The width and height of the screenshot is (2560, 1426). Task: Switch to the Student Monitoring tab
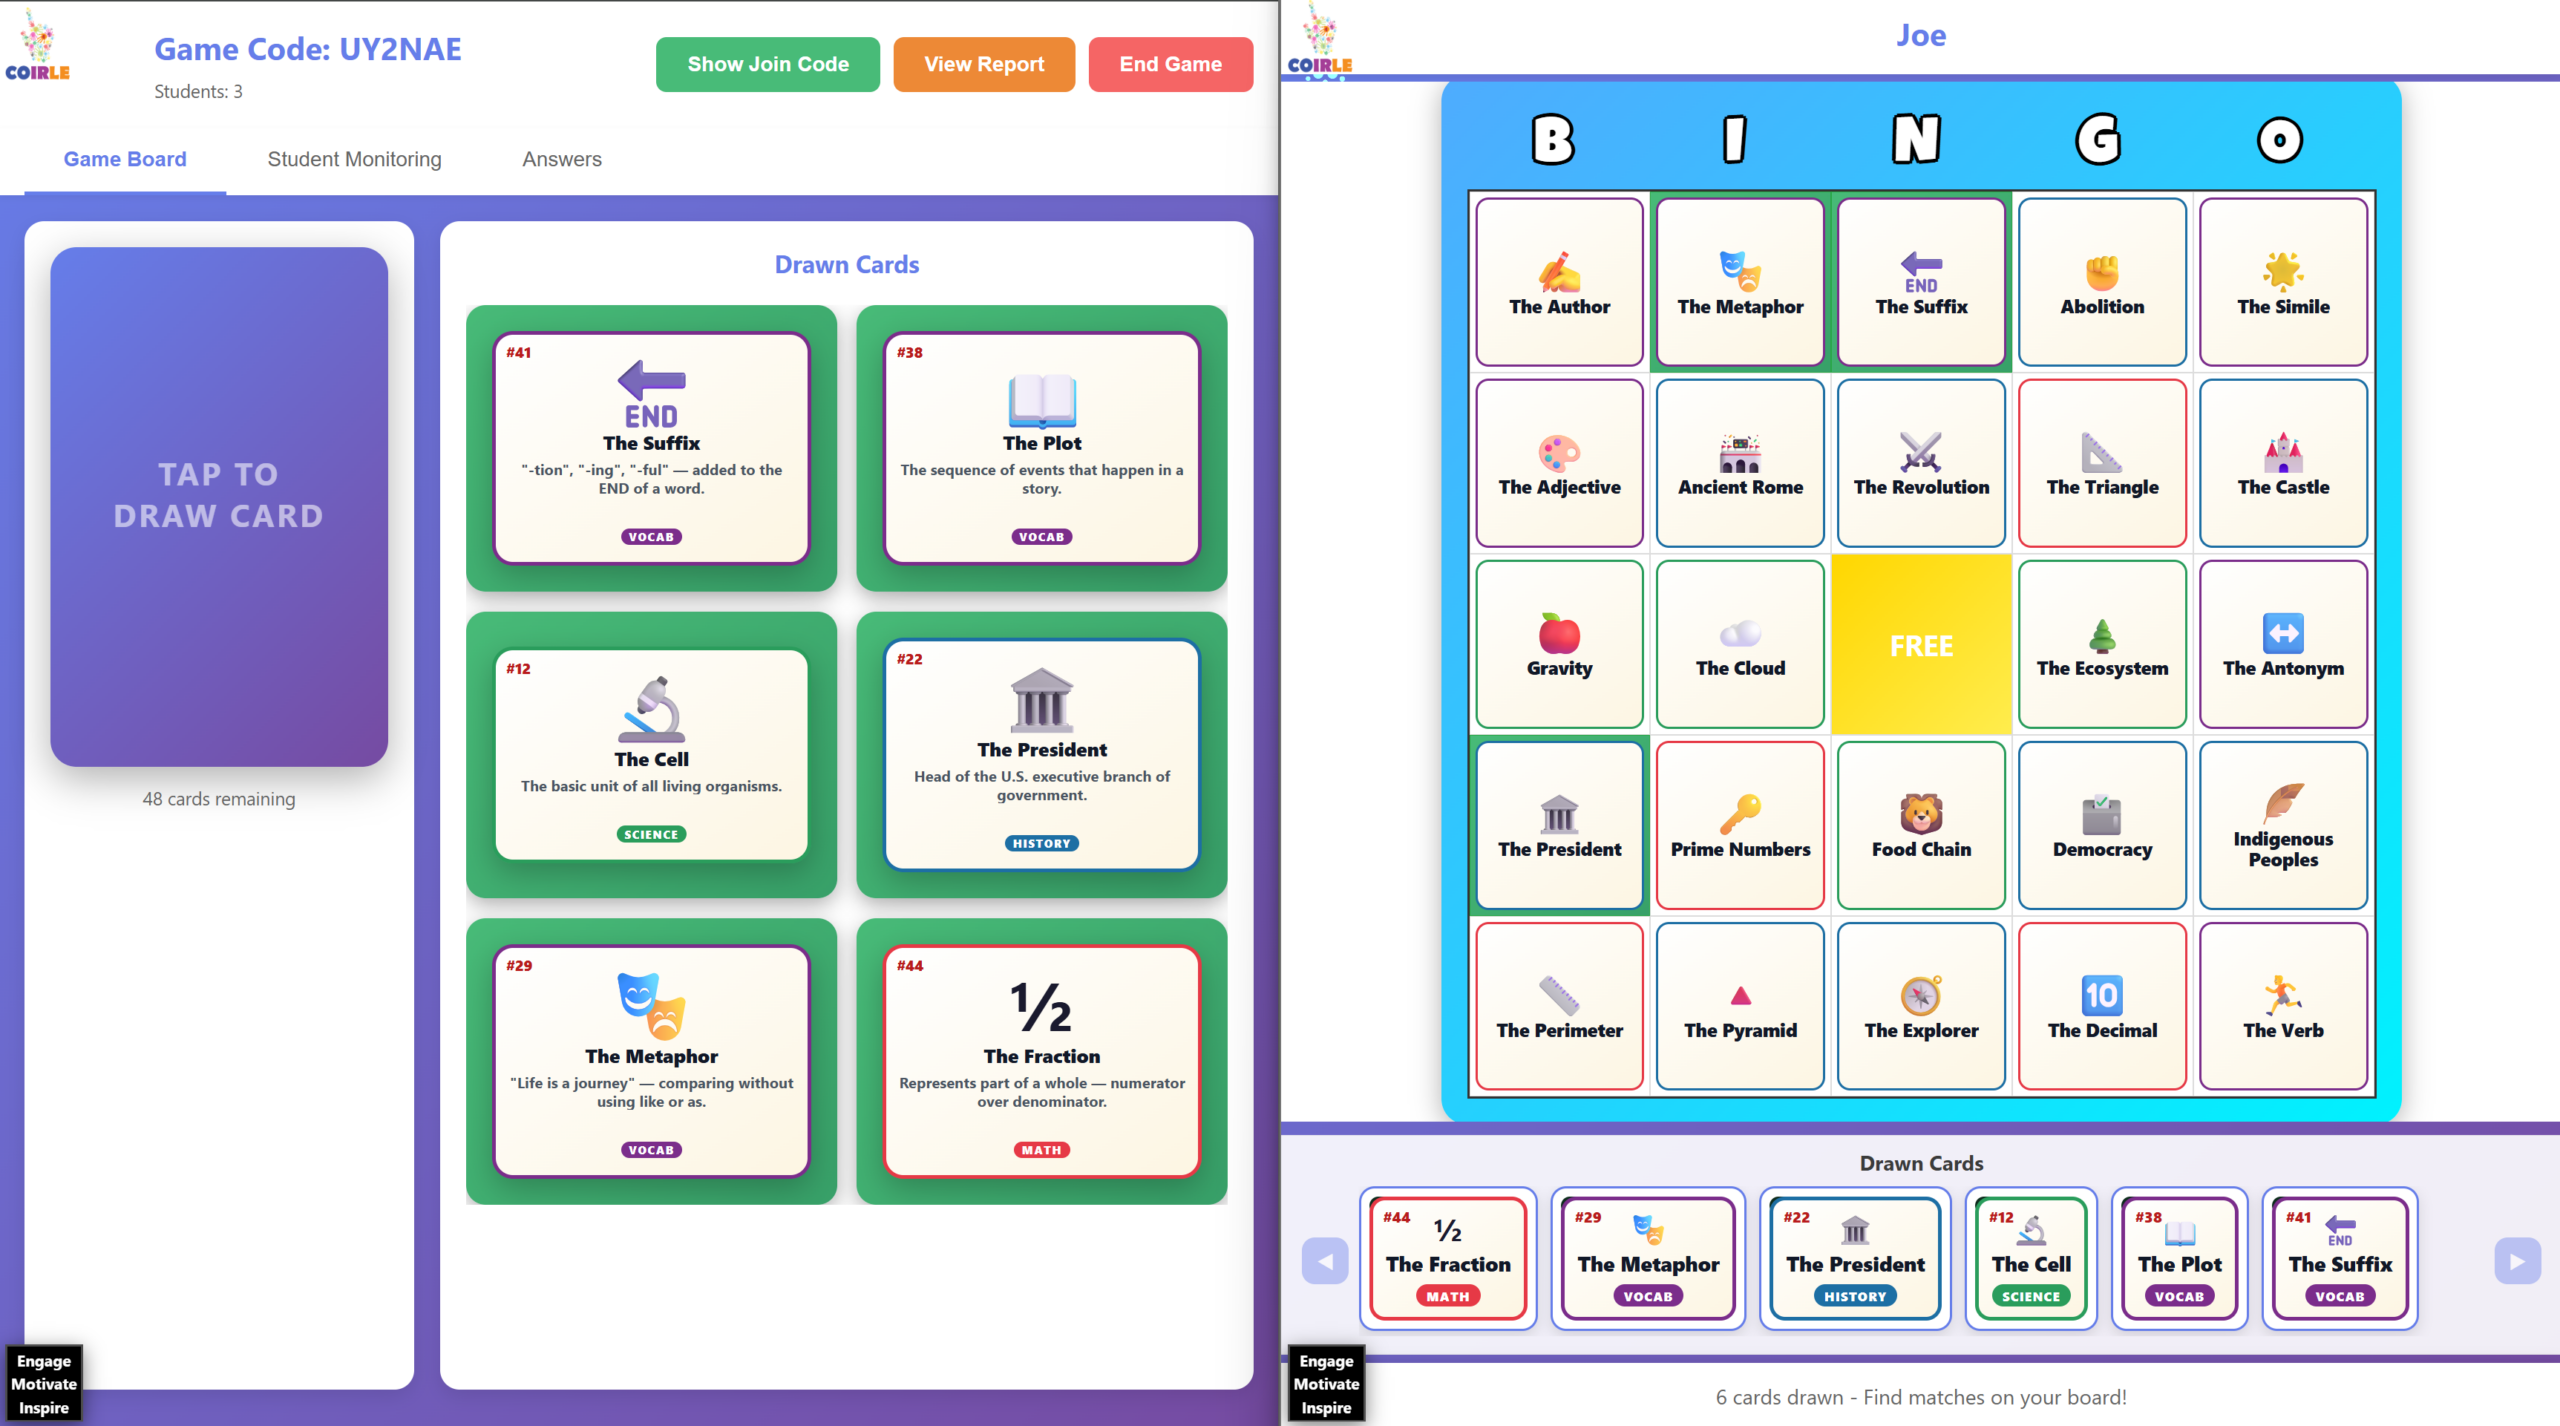coord(354,159)
